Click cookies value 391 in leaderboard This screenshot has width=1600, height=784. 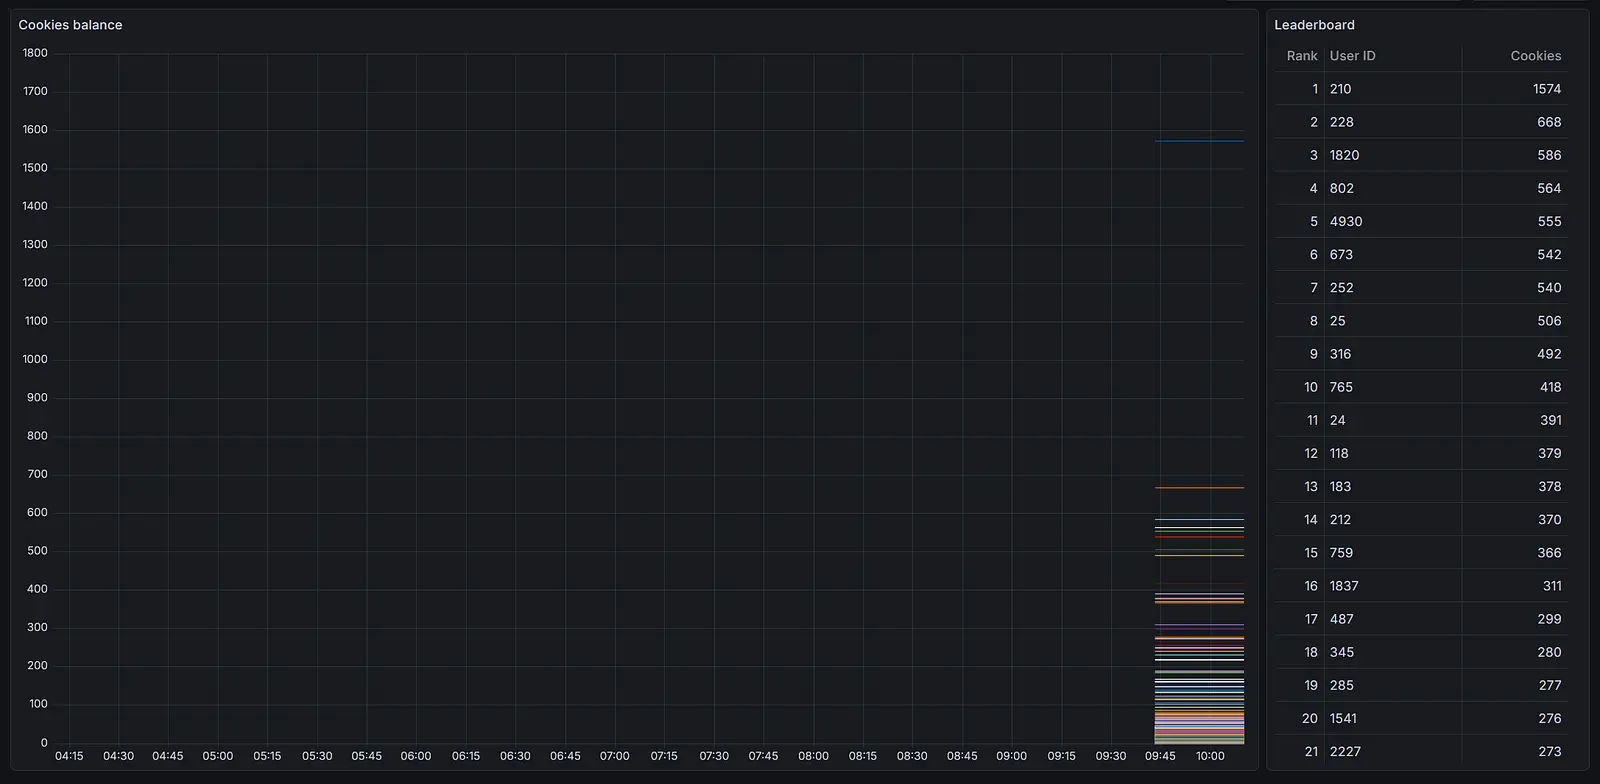pos(1550,420)
